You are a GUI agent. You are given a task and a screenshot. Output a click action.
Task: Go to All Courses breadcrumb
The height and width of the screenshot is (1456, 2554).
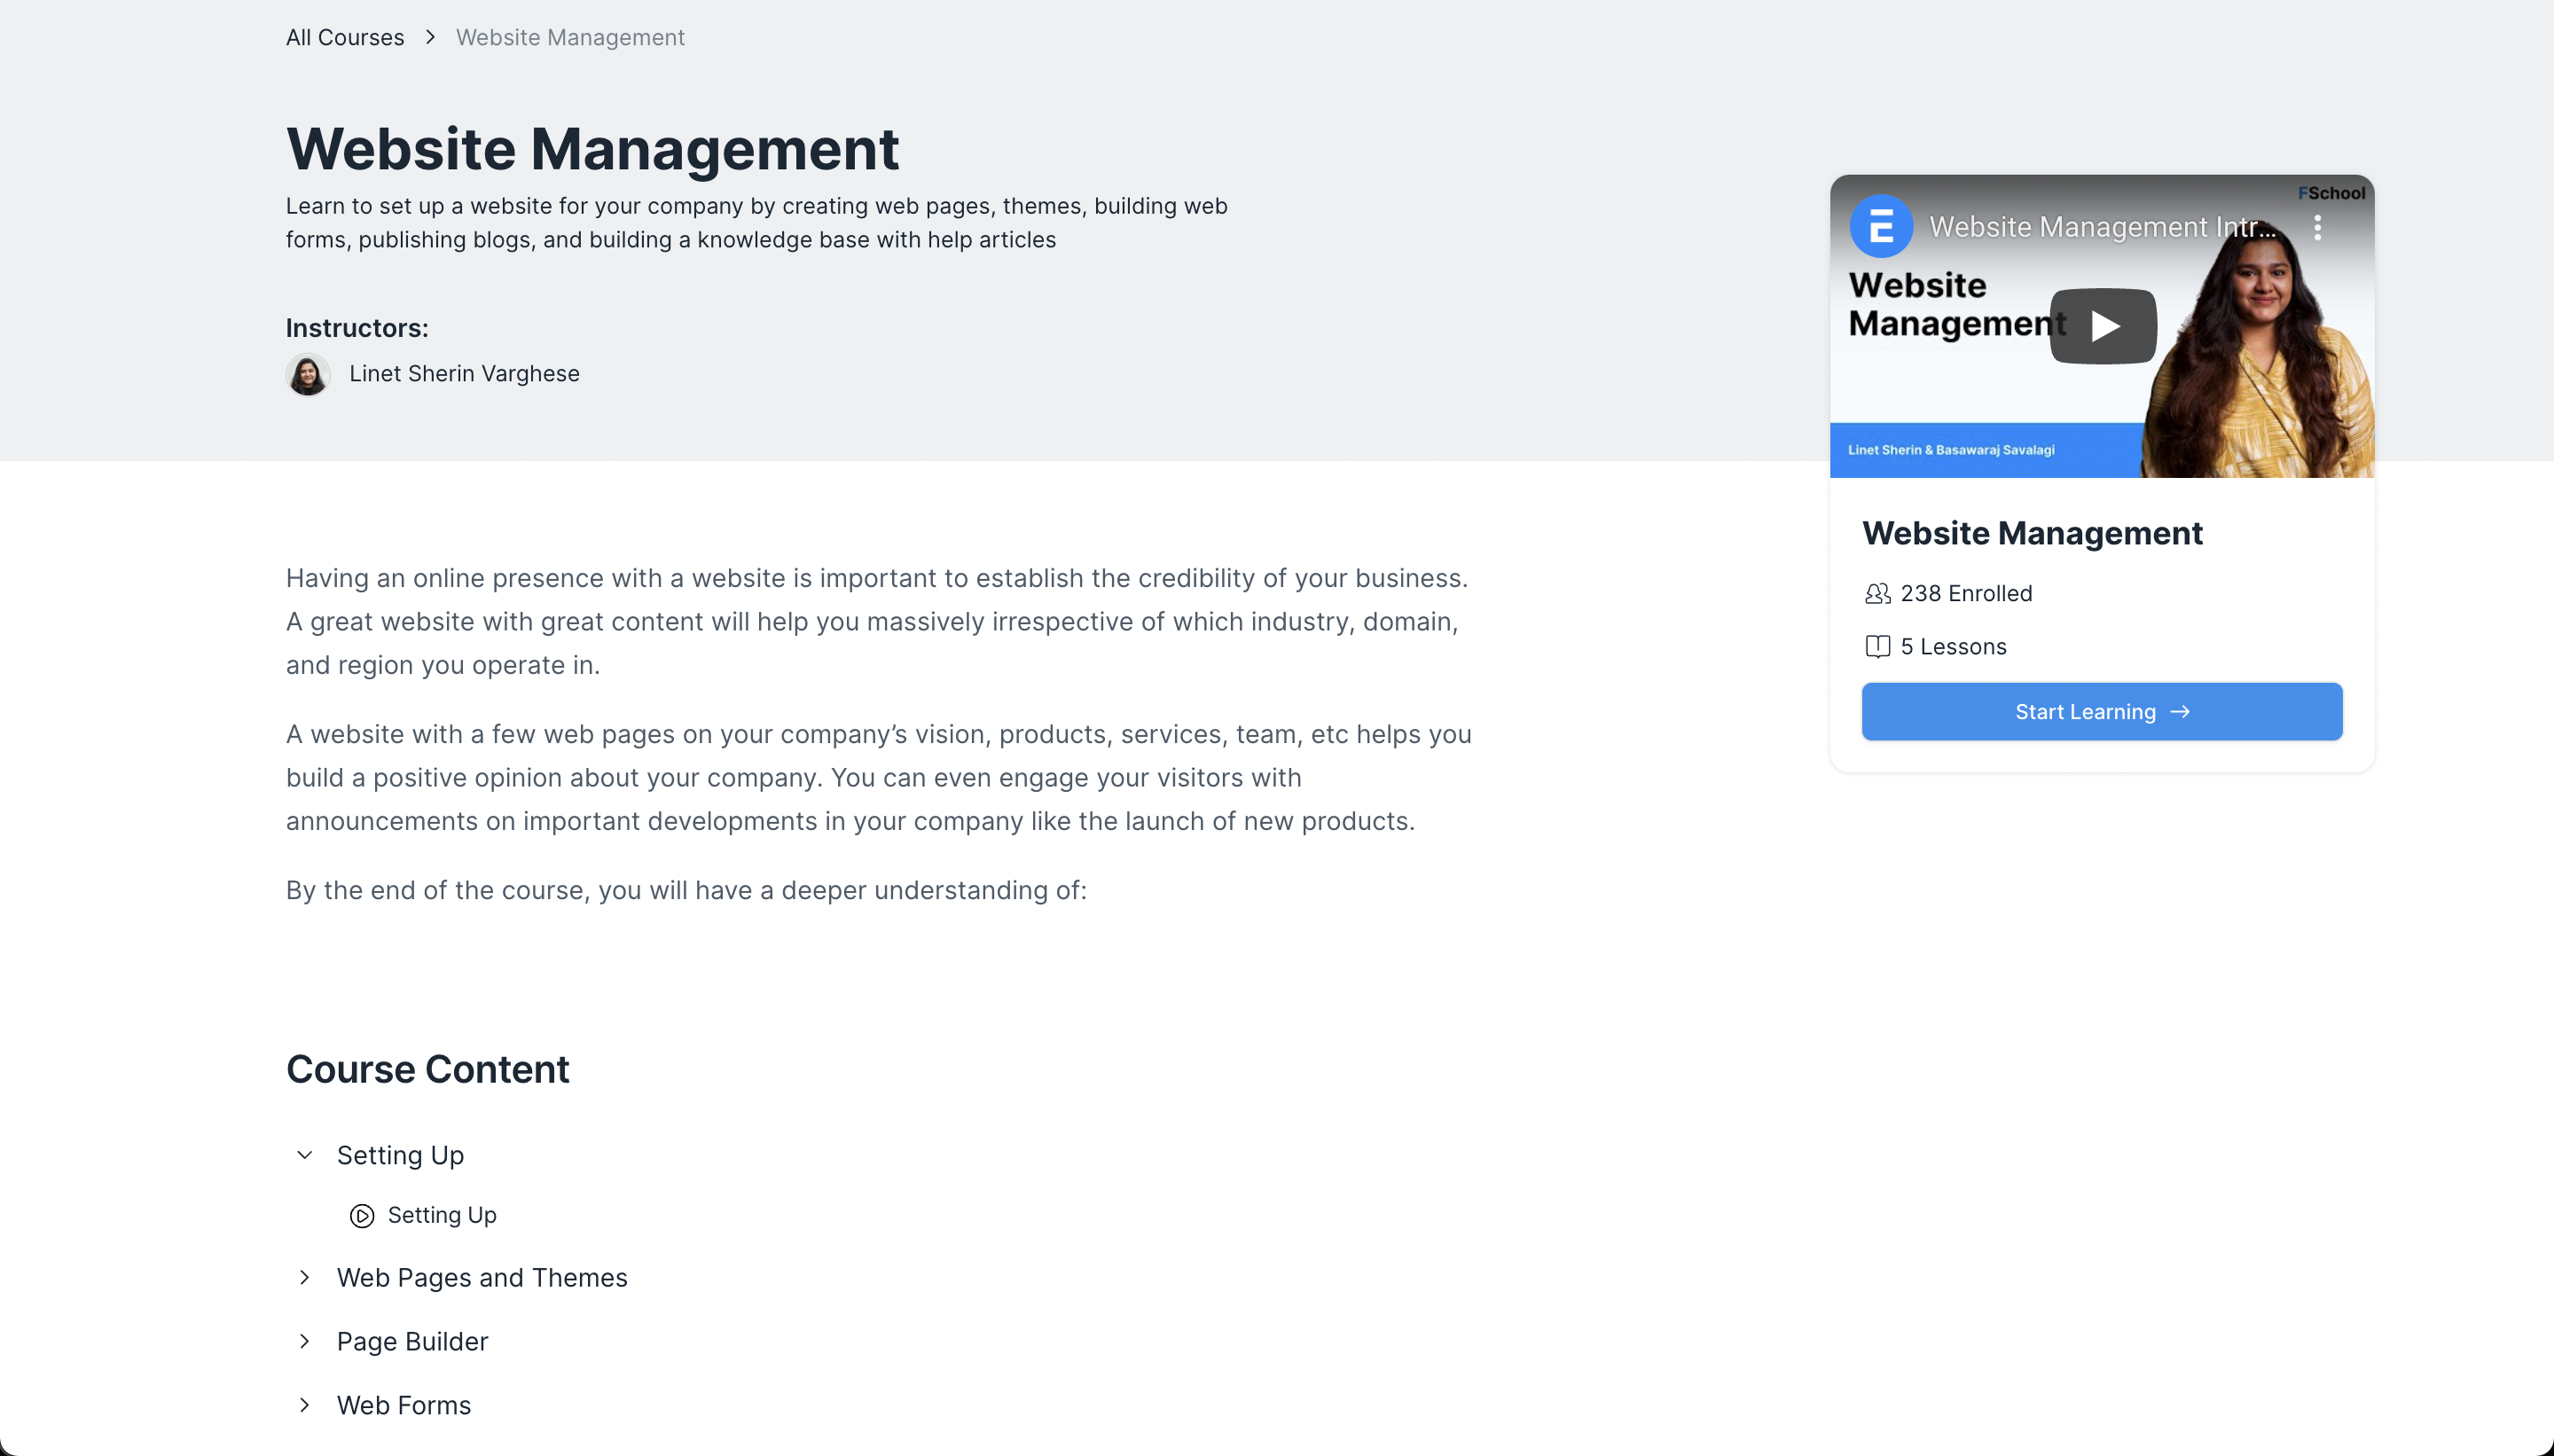345,37
